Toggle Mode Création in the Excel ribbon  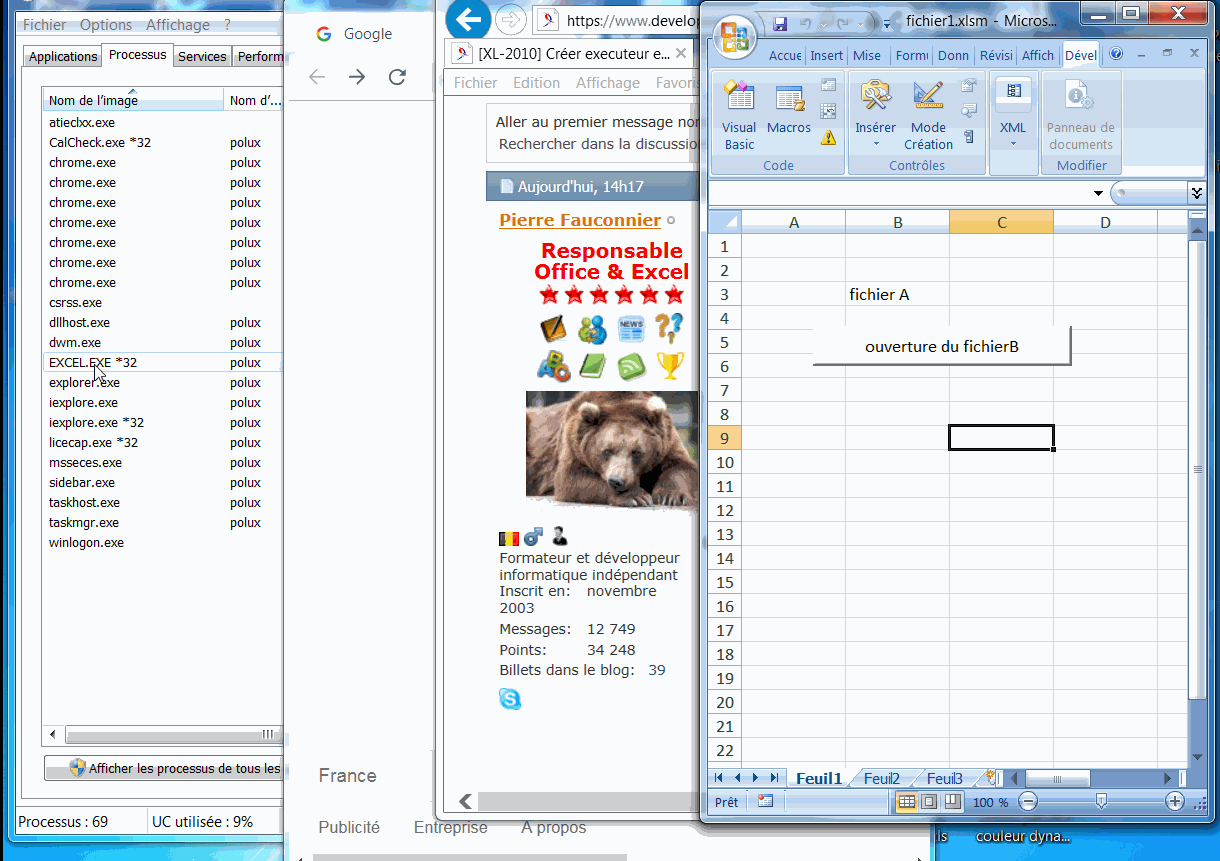point(928,117)
